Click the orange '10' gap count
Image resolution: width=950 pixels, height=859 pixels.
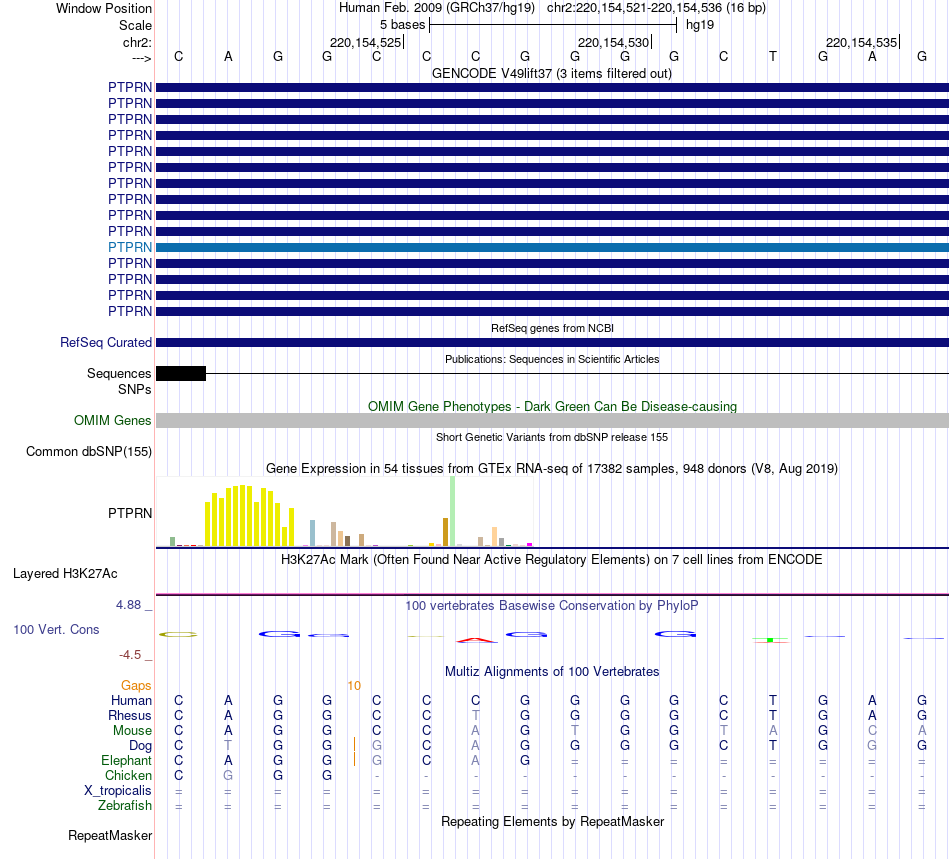tap(354, 686)
